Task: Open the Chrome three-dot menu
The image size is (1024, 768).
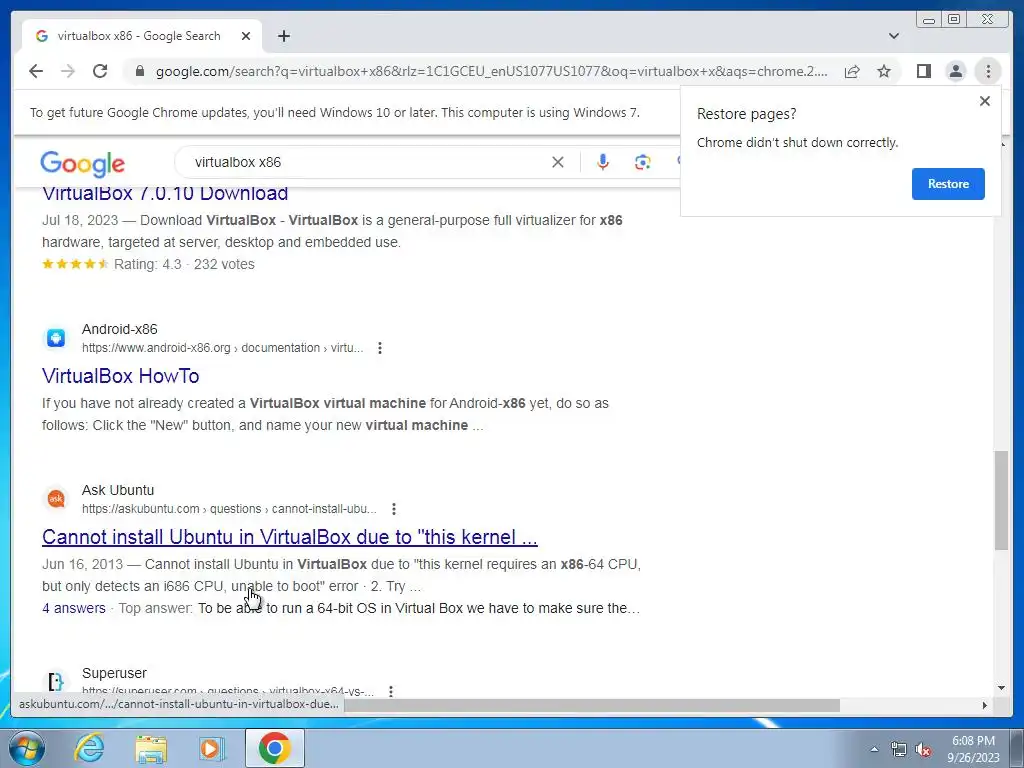Action: (x=988, y=71)
